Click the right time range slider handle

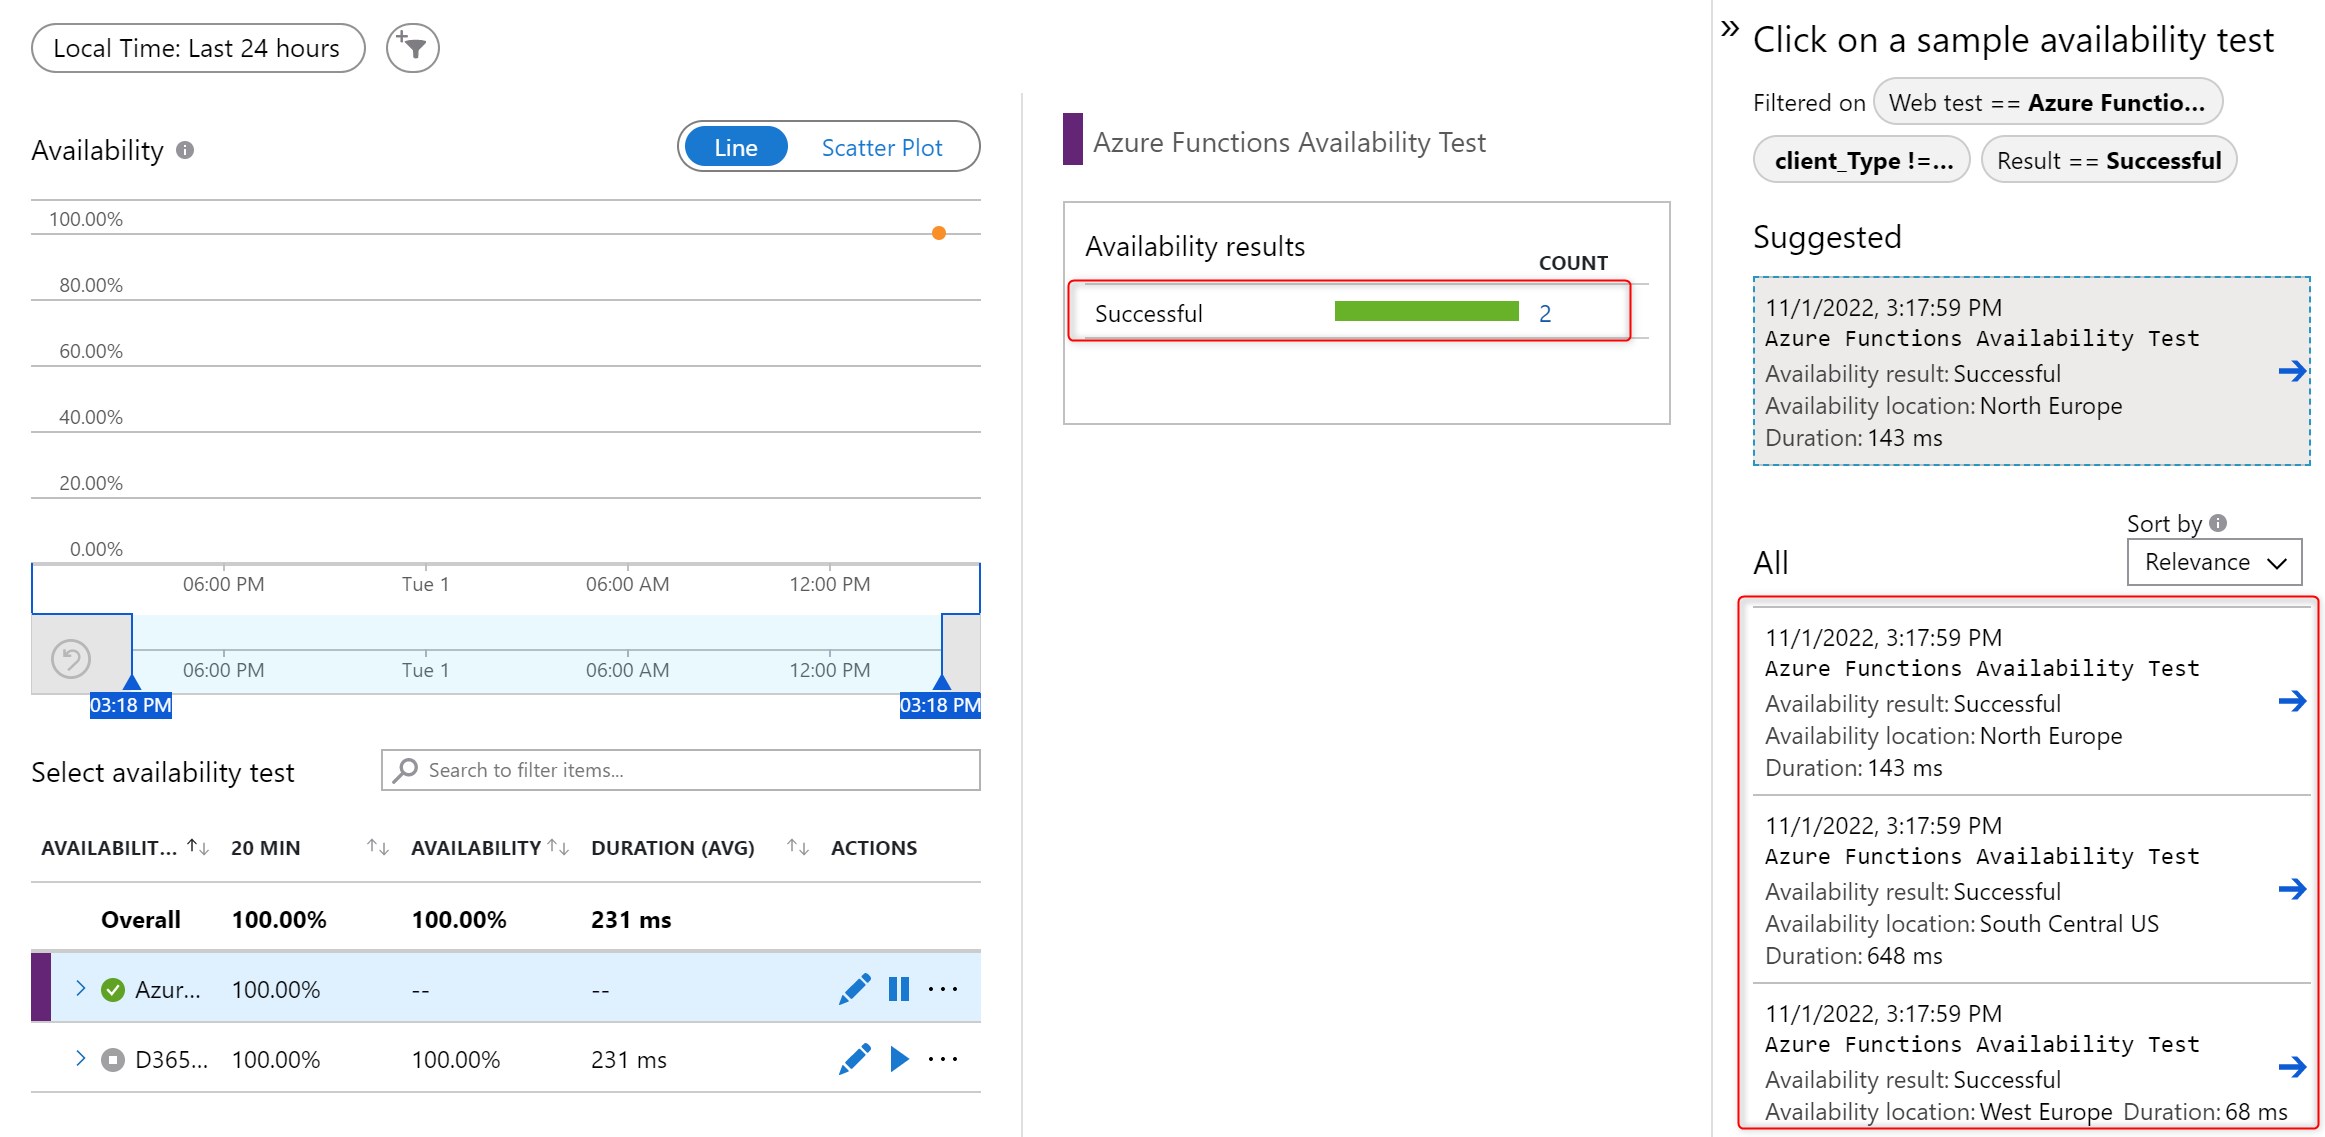click(941, 682)
